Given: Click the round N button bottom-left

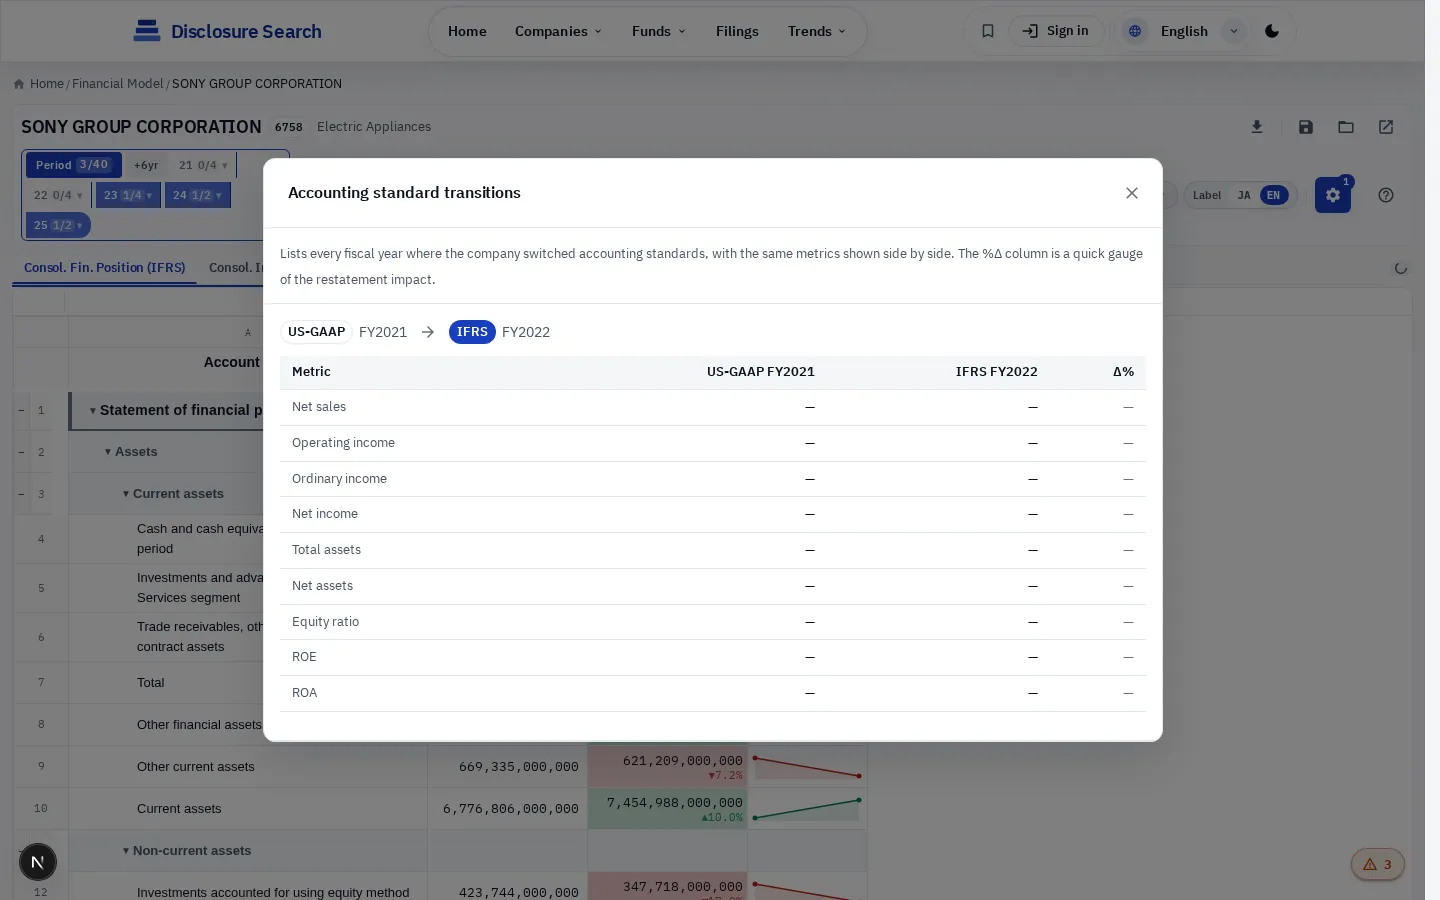Looking at the screenshot, I should 38,862.
